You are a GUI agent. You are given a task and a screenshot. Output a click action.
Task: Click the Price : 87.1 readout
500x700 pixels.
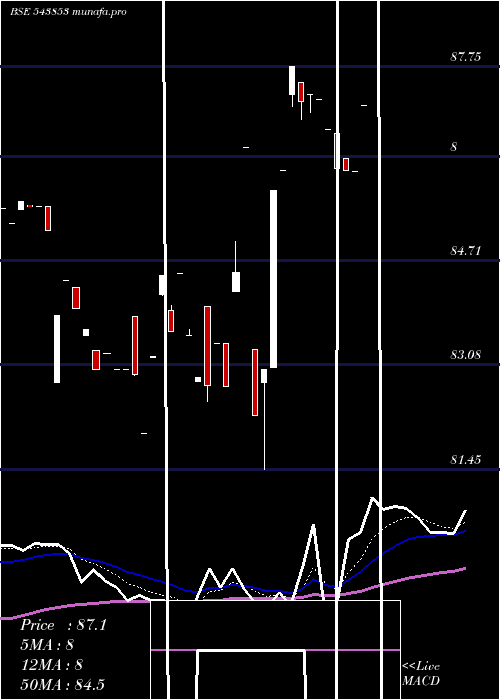63,625
